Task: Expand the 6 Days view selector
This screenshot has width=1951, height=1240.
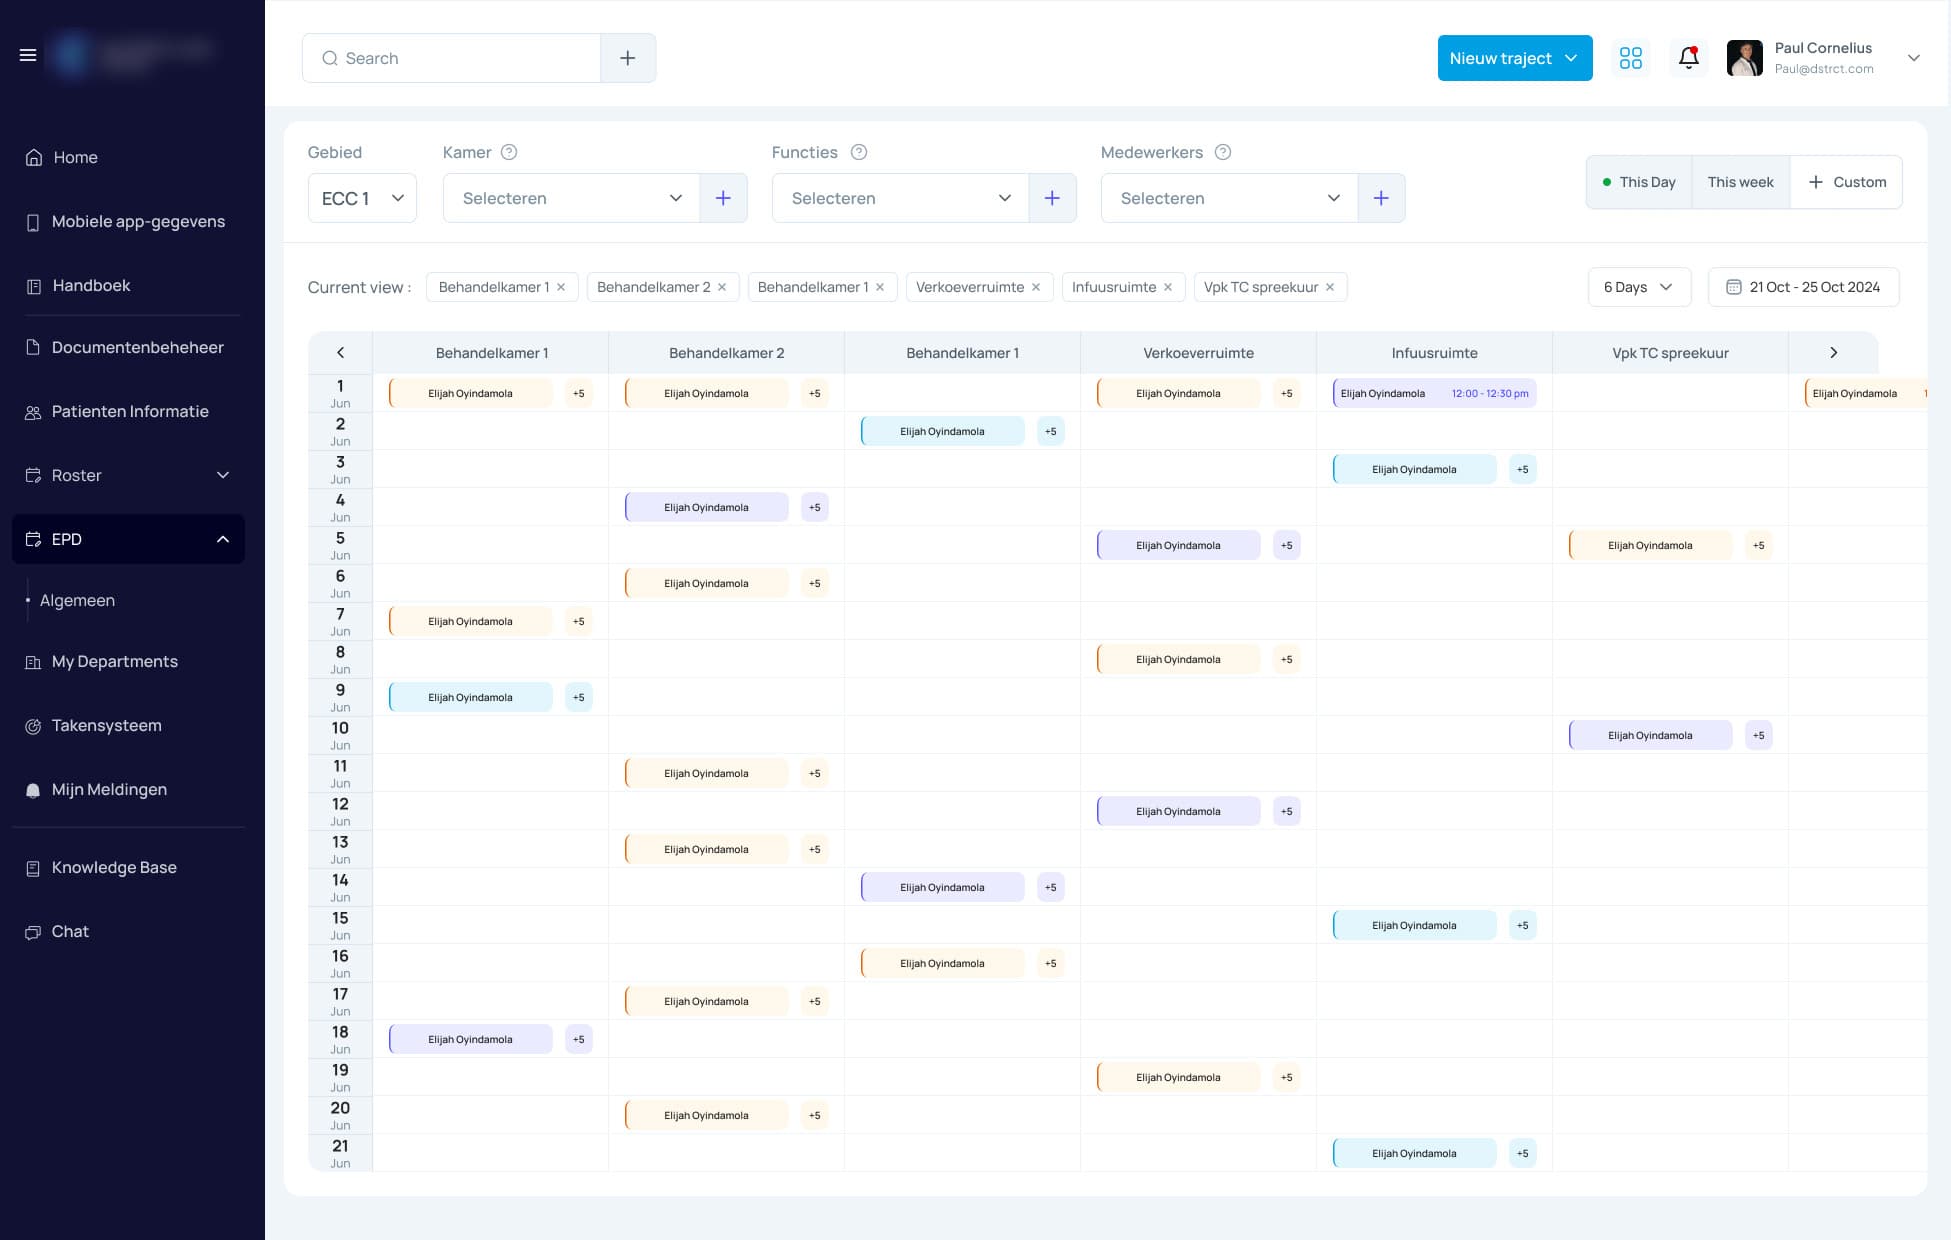Action: coord(1638,287)
